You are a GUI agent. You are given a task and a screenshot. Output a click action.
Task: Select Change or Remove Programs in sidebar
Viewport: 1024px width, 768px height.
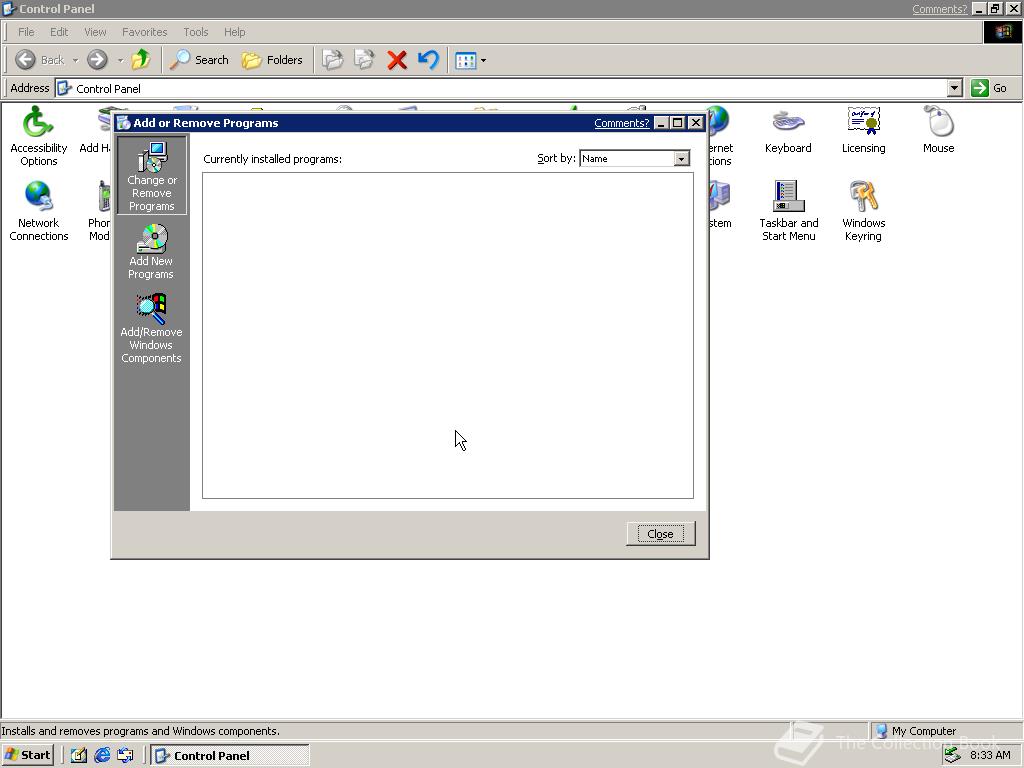[x=152, y=175]
